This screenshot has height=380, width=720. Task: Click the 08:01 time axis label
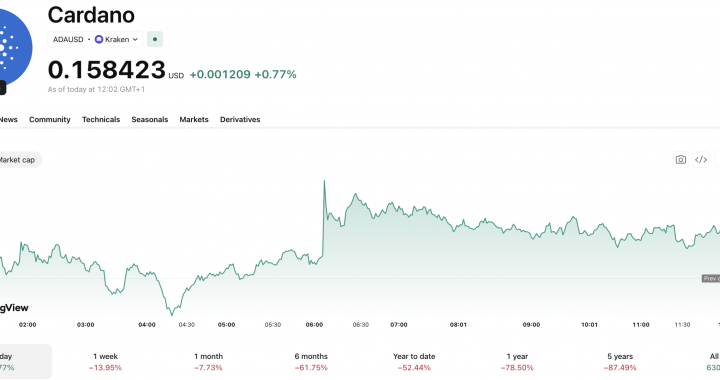click(x=458, y=324)
